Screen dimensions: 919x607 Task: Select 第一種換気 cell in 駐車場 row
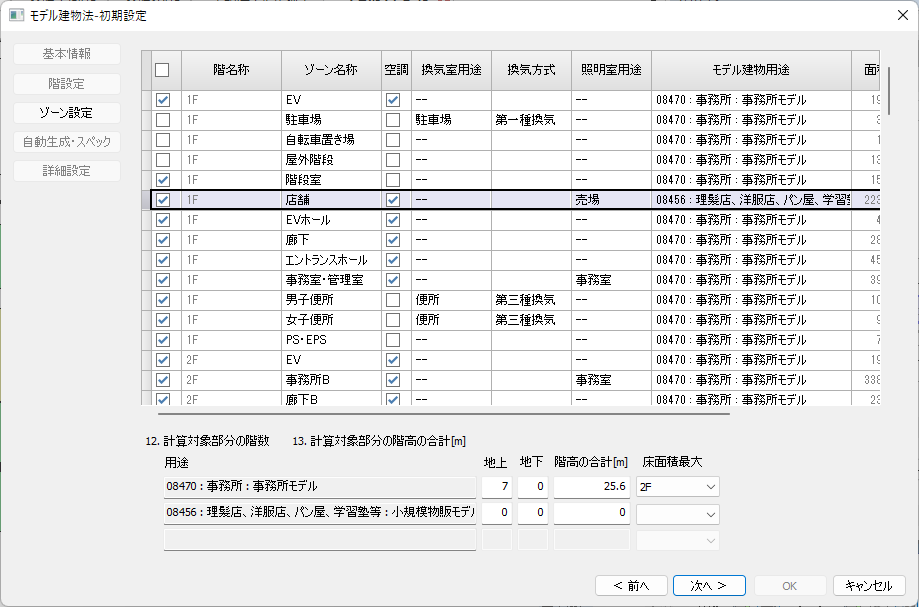(530, 120)
